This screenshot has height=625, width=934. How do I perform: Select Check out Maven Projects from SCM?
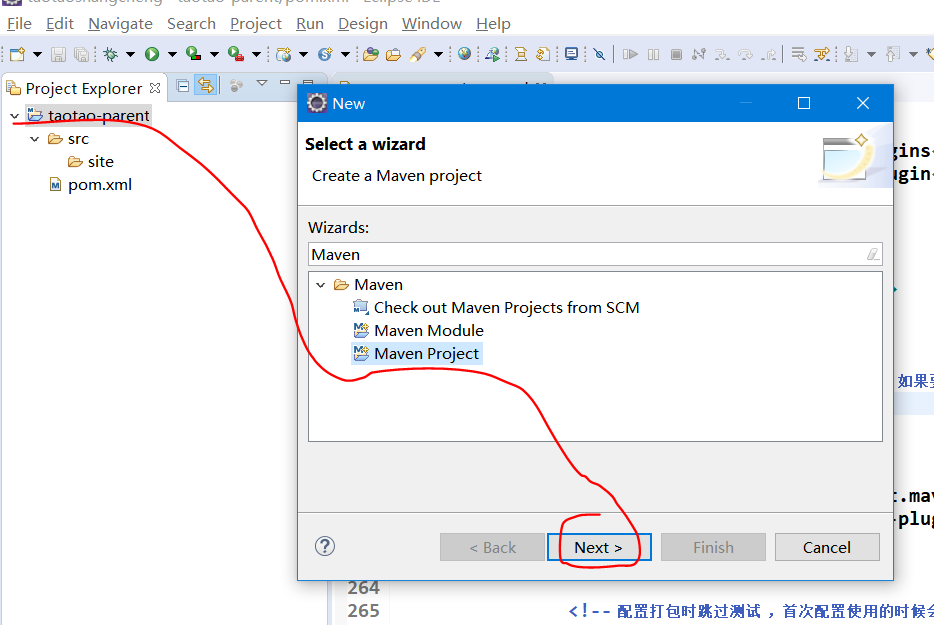506,307
